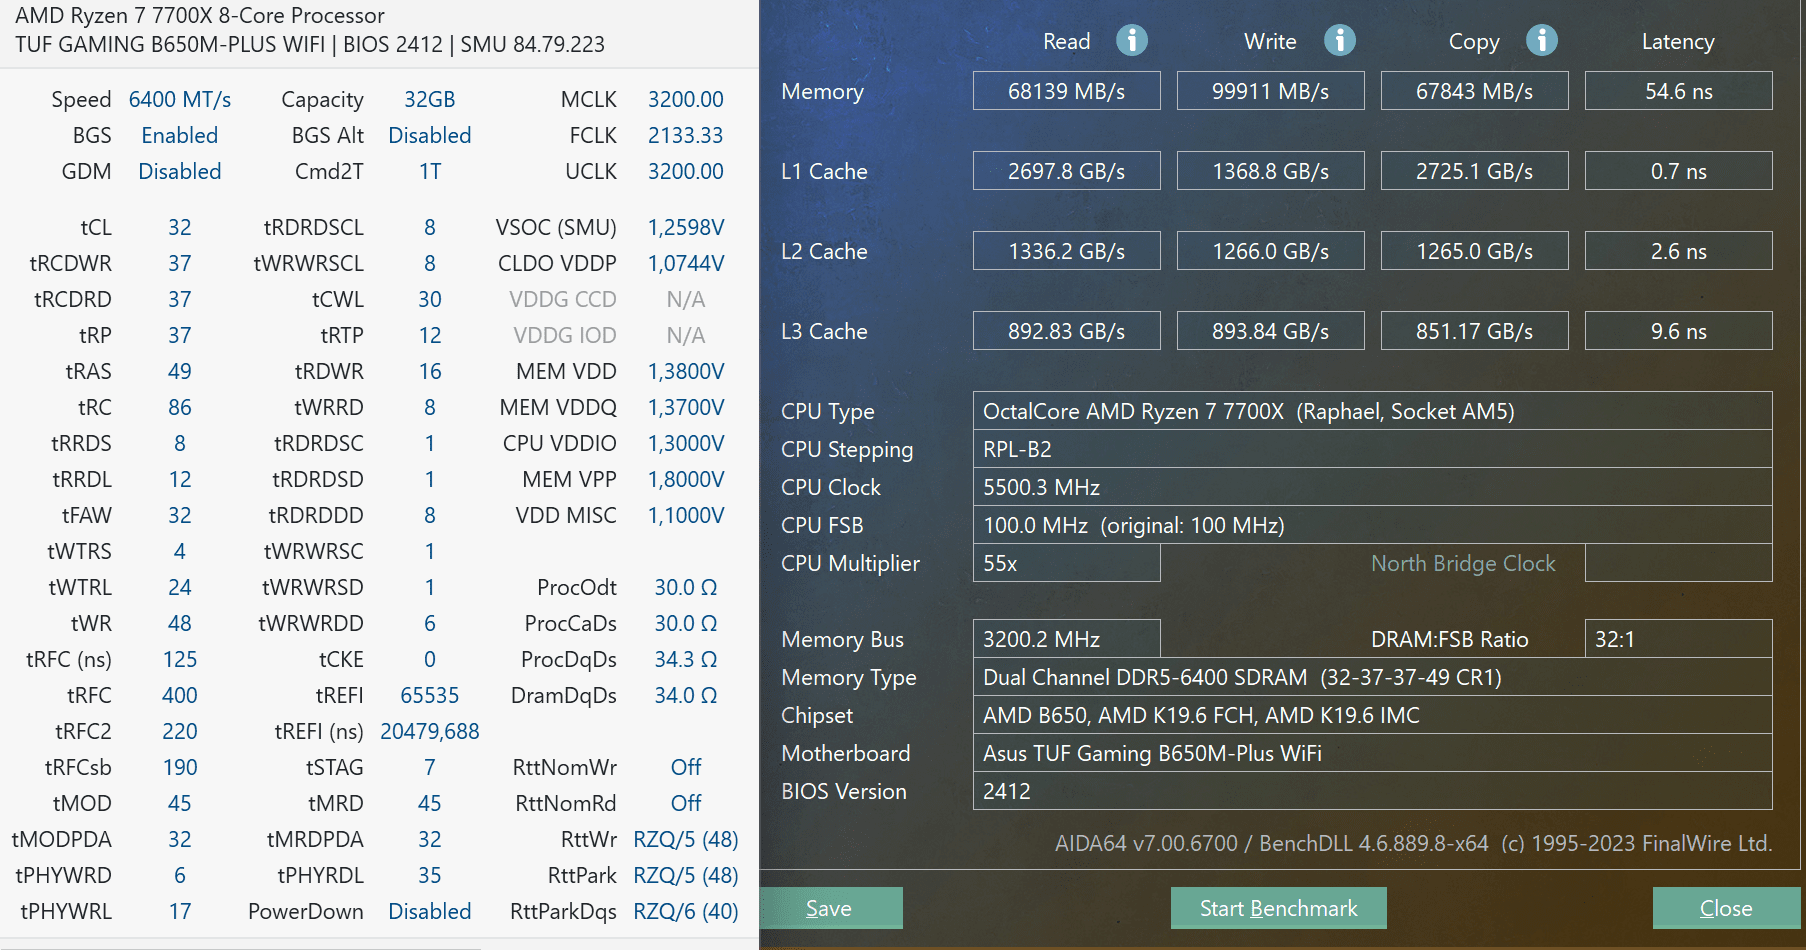Click RttParkDqs value RZQ/6 (40)
The width and height of the screenshot is (1806, 950).
[686, 911]
